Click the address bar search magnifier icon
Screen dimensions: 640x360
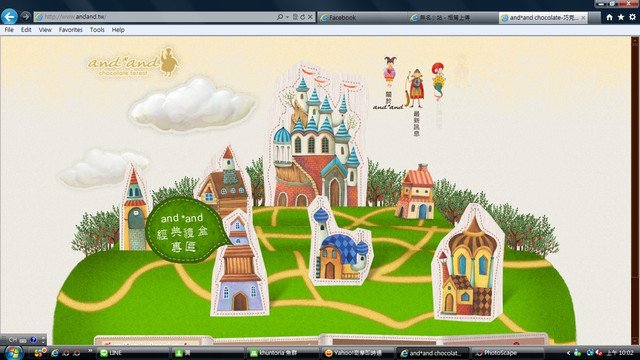point(280,17)
